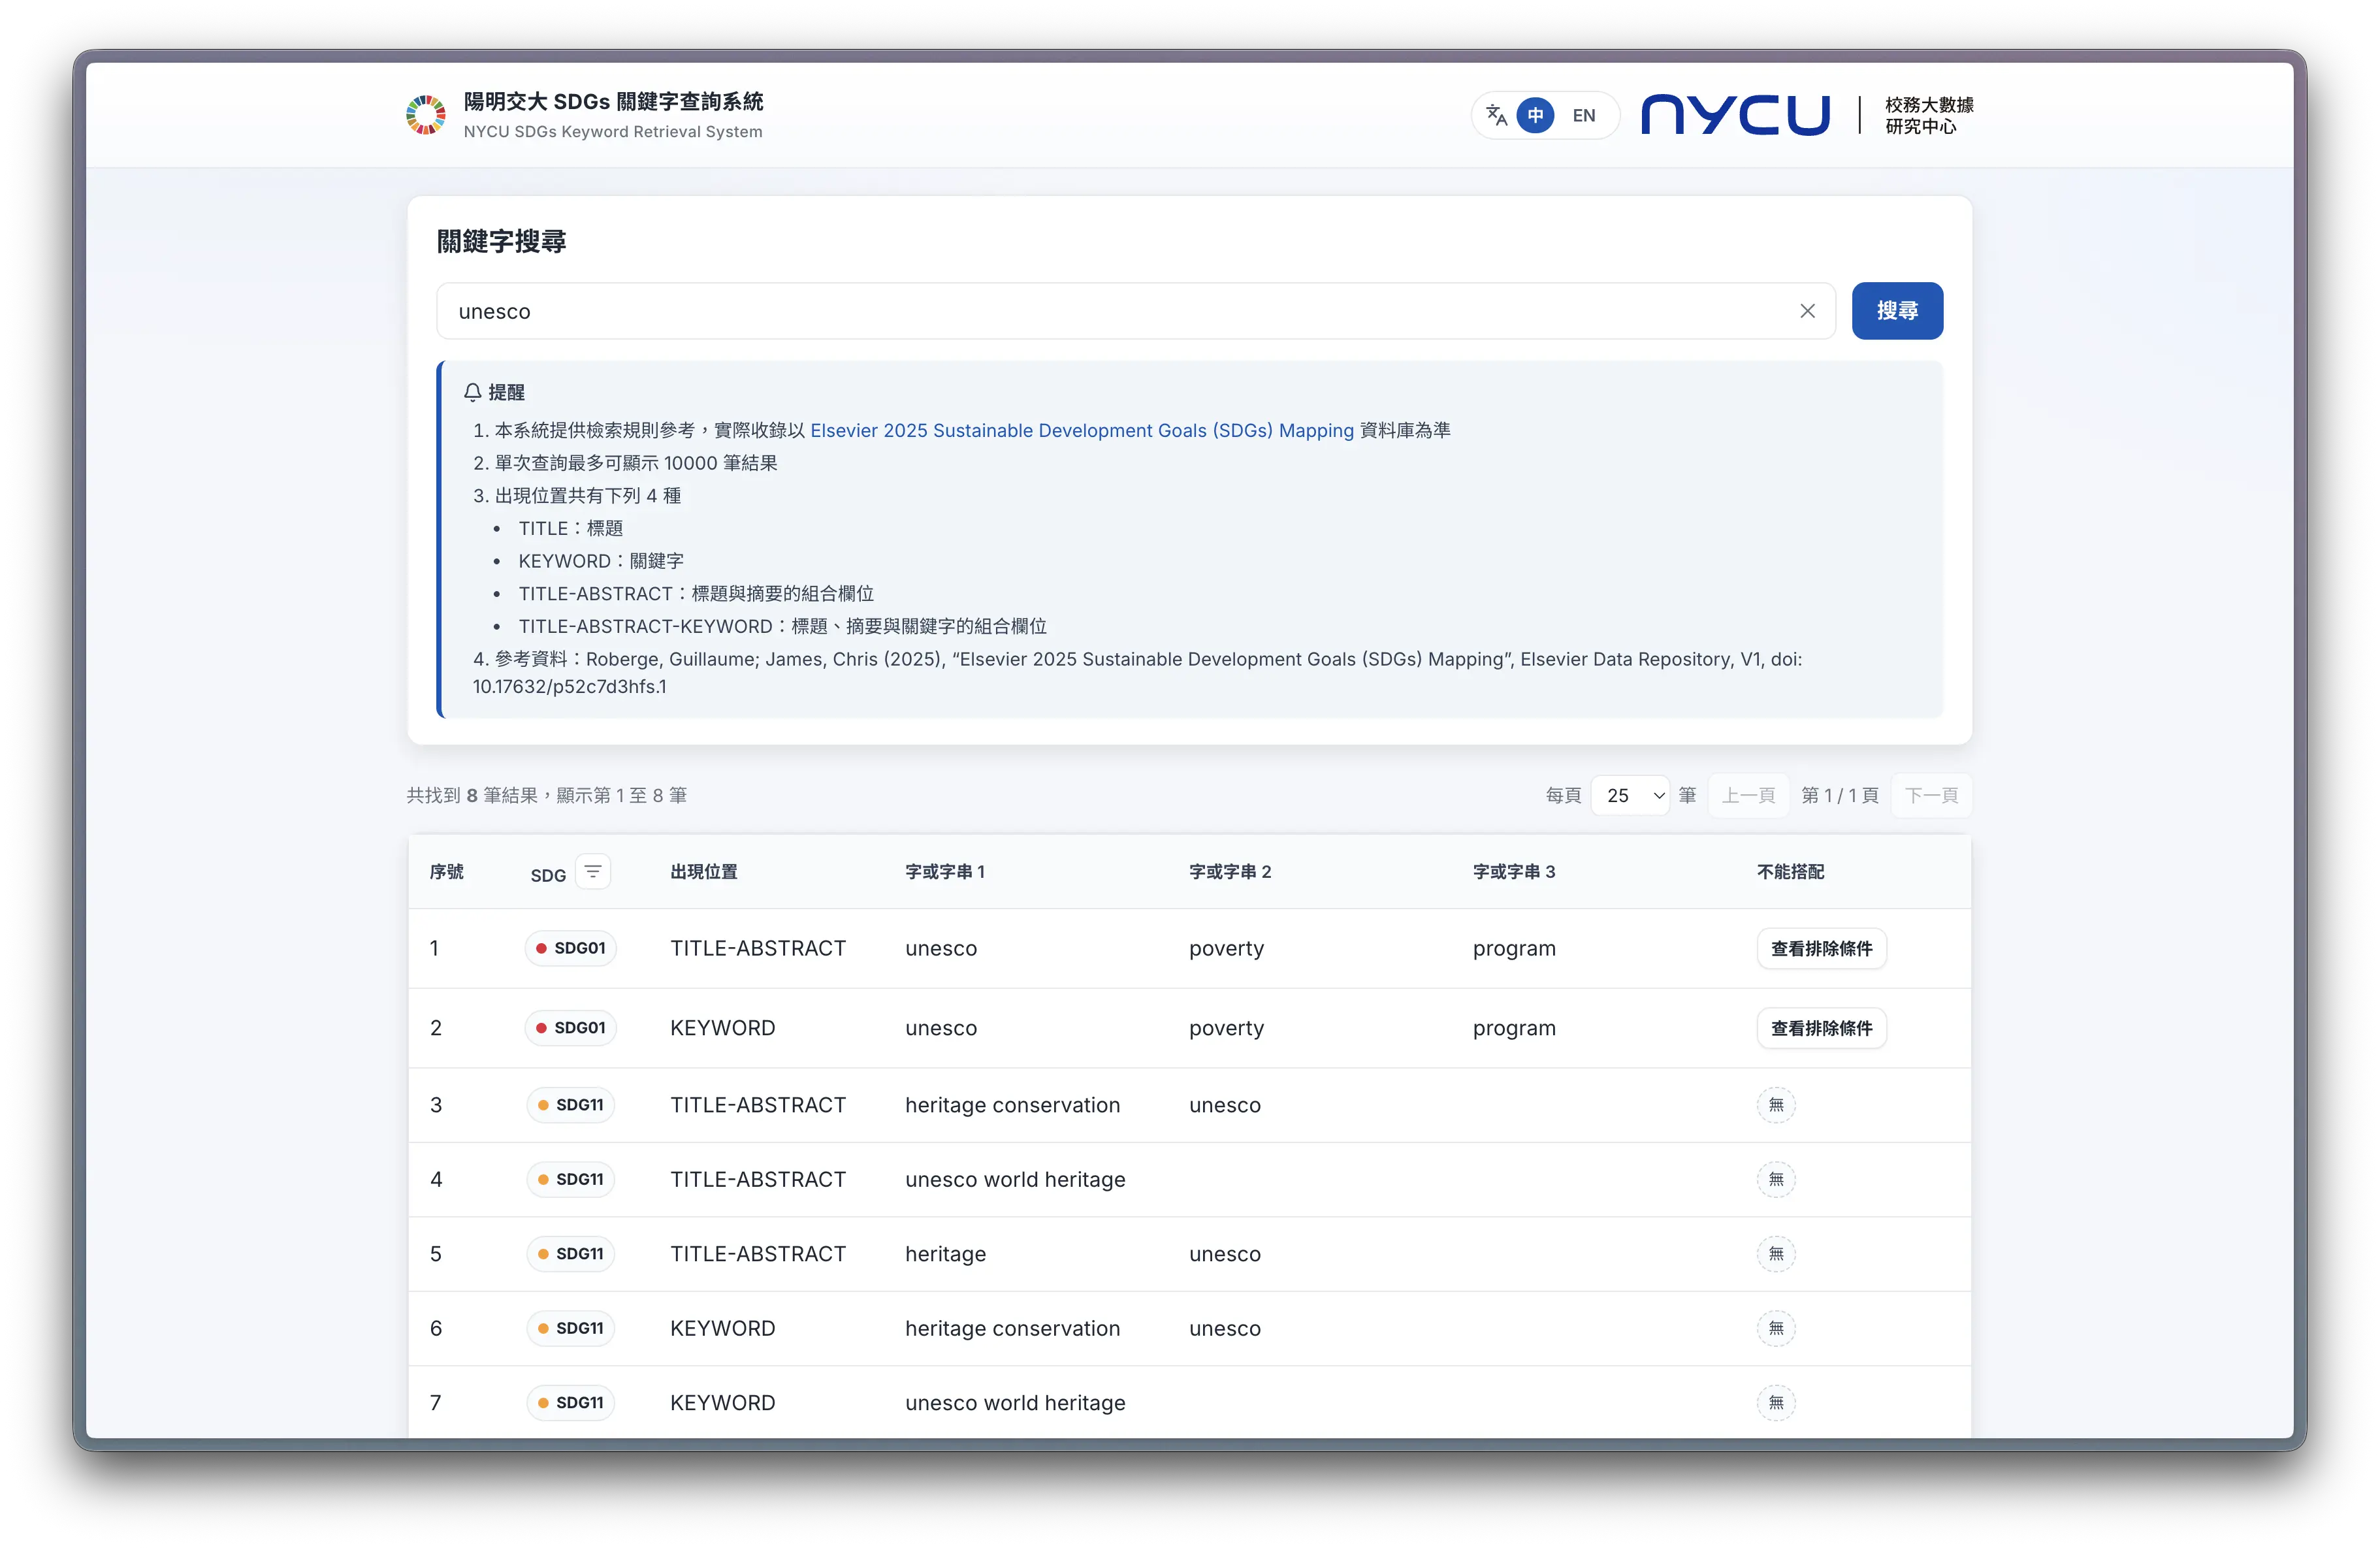Switch language to EN
This screenshot has width=2380, height=1548.
click(x=1583, y=115)
